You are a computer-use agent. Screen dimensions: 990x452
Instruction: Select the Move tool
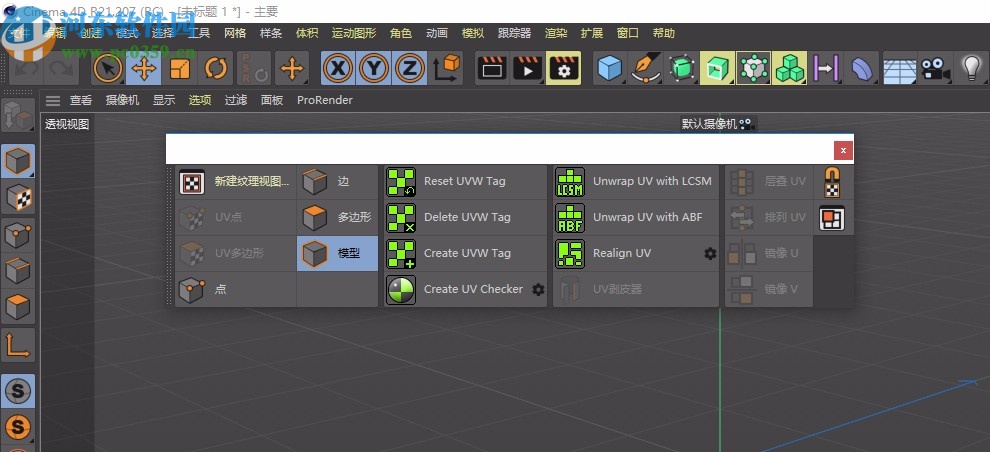[144, 68]
